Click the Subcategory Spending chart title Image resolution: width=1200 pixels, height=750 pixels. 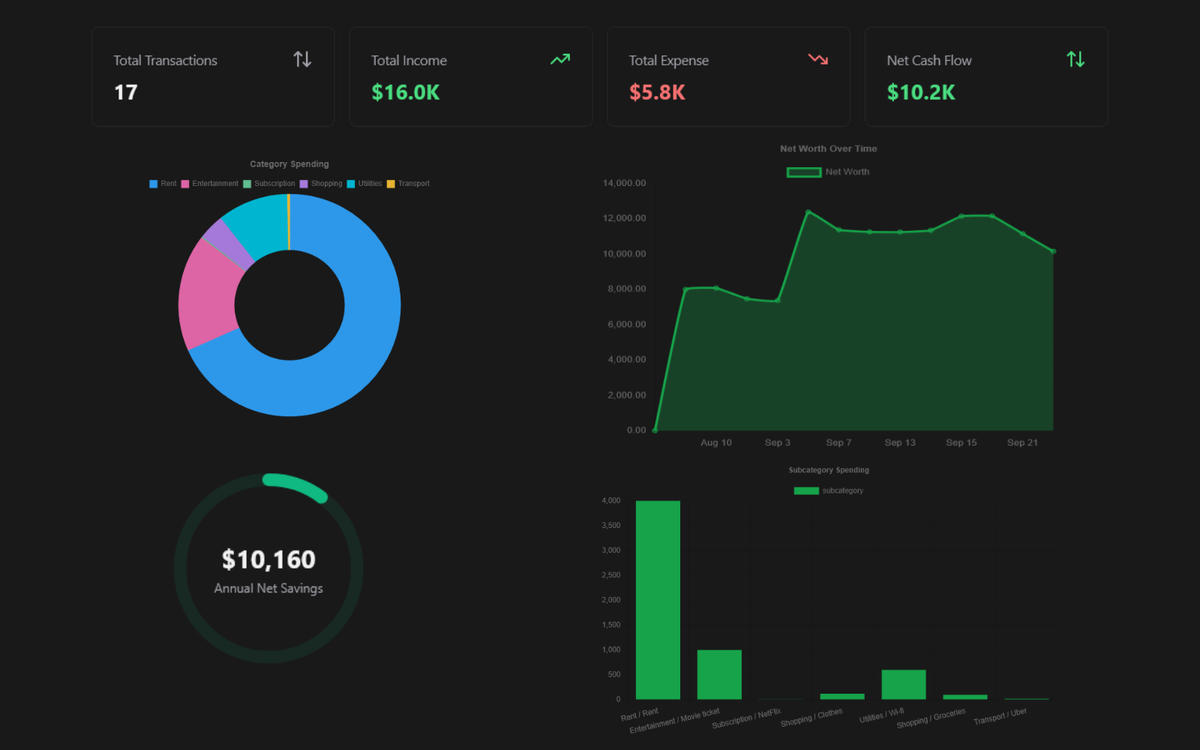click(x=828, y=470)
